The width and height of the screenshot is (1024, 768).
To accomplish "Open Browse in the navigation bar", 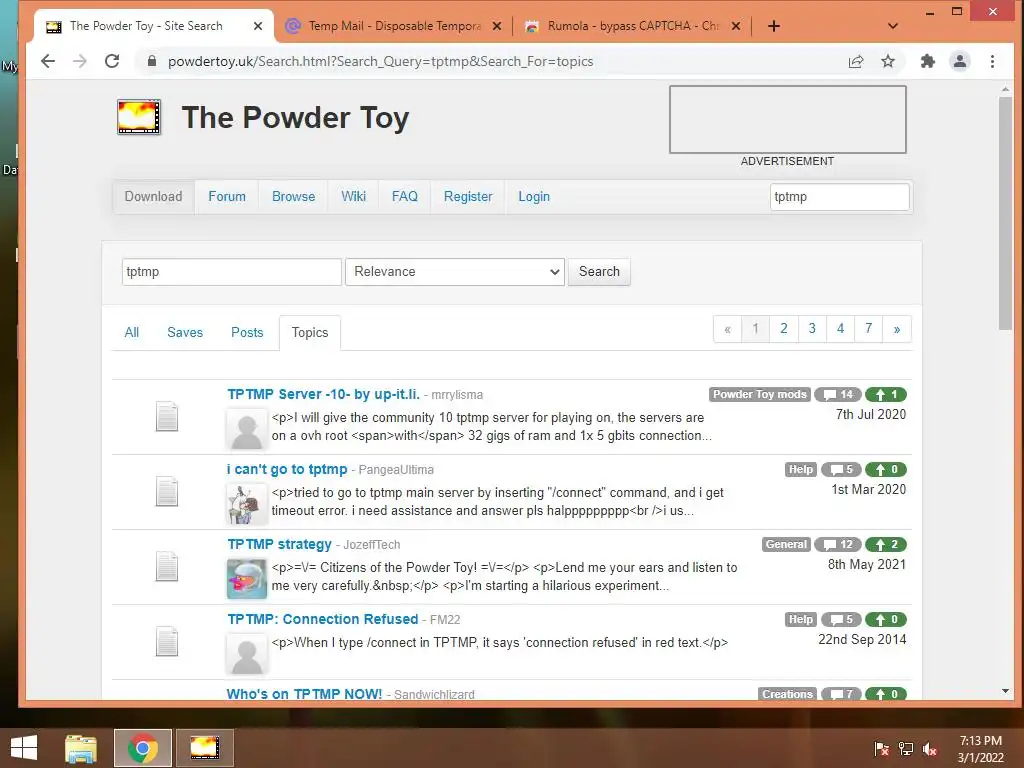I will point(293,197).
